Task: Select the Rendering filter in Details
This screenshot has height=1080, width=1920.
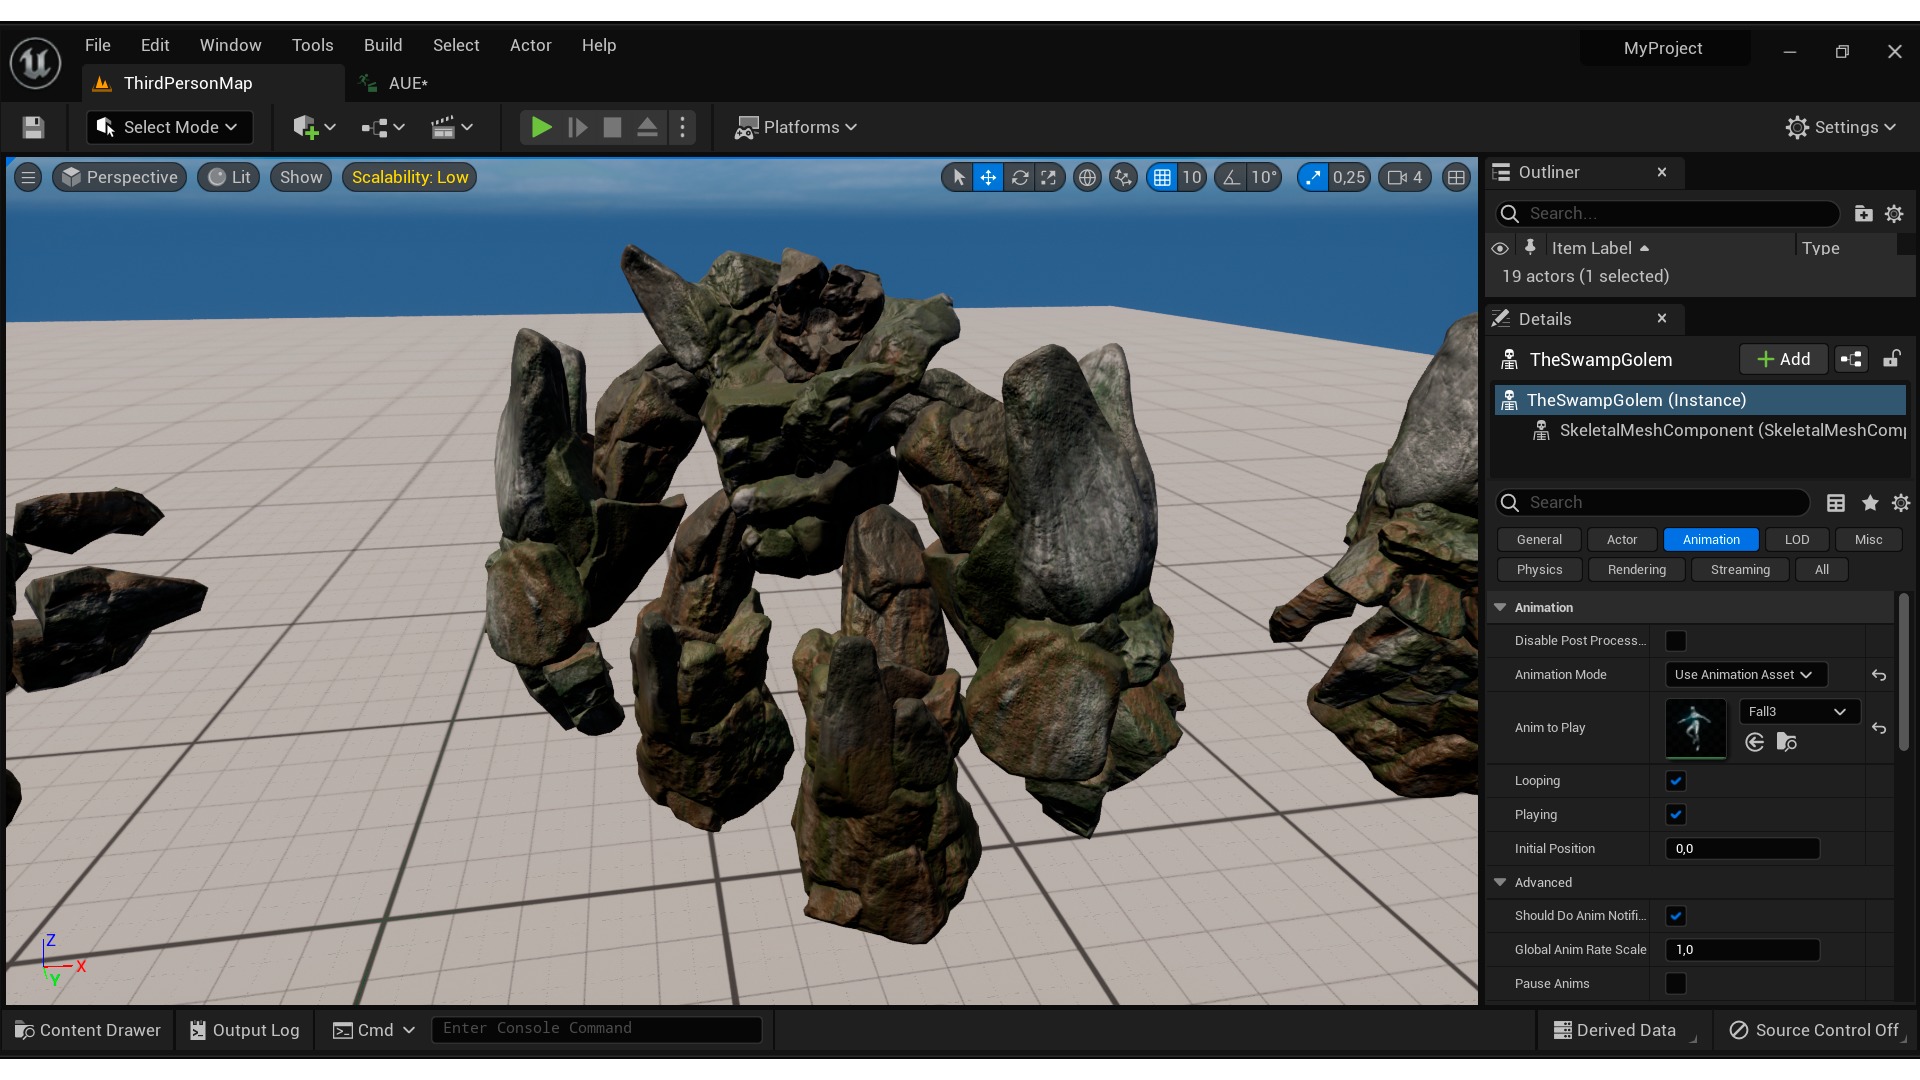Action: coord(1637,570)
